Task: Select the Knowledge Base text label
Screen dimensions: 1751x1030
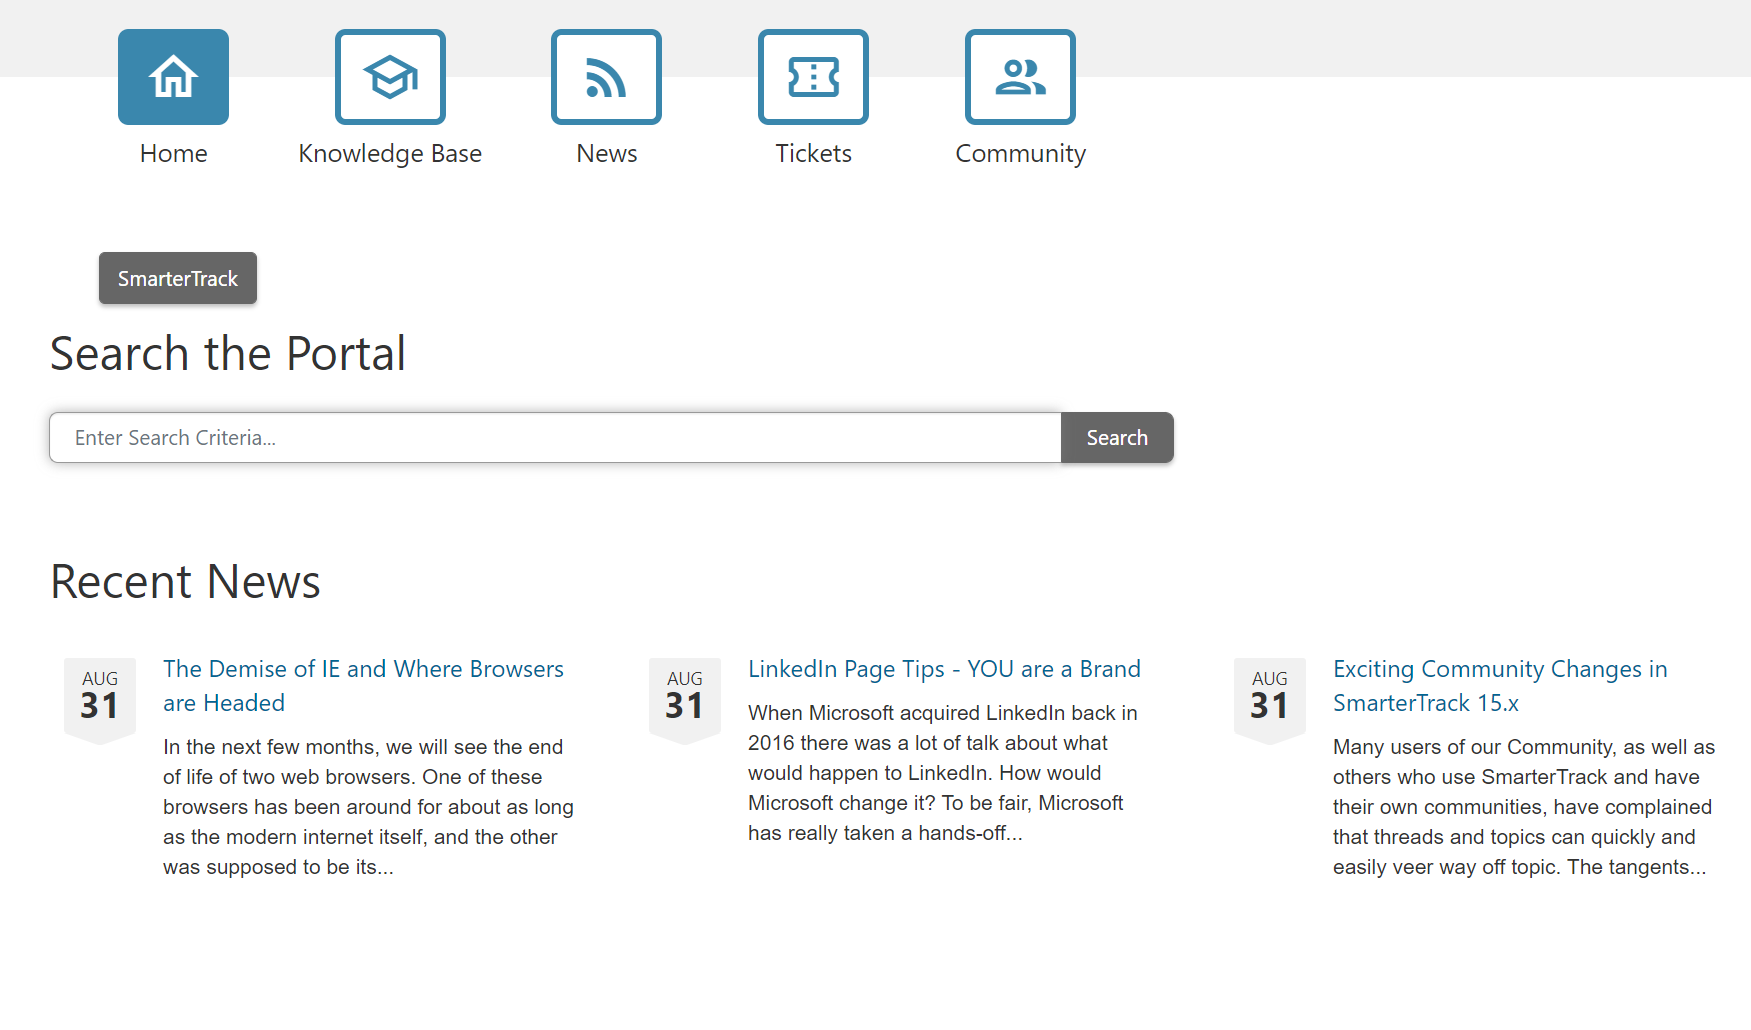Action: (x=390, y=153)
